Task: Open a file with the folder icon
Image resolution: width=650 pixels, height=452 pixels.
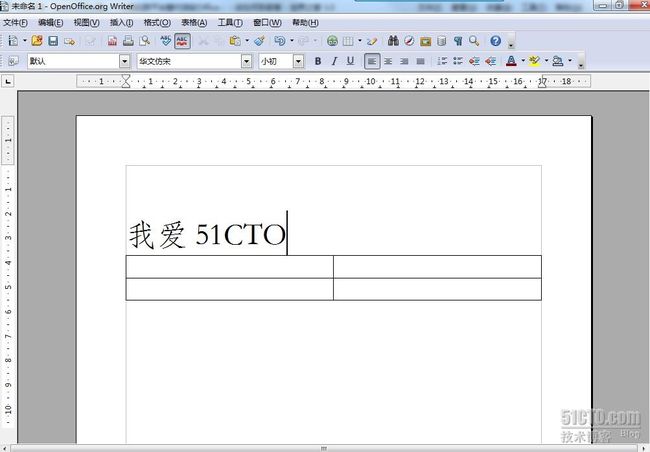Action: tap(37, 41)
